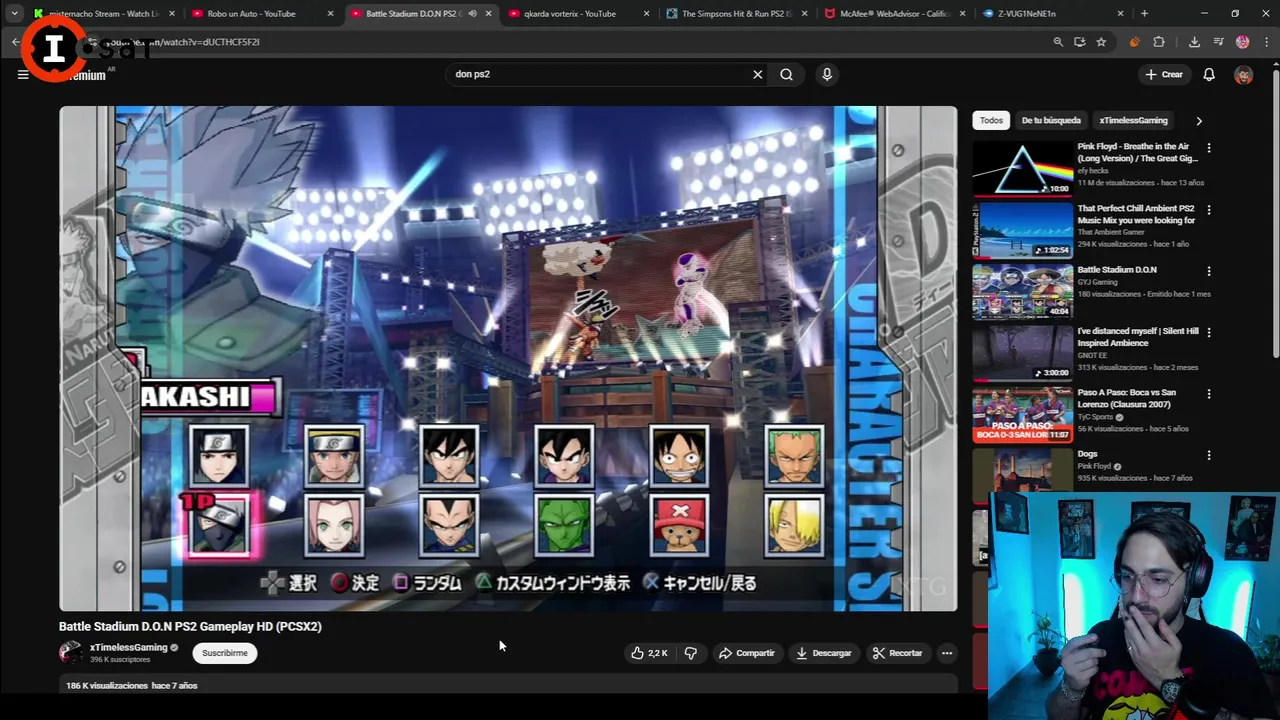Open the tab search dropdown arrow
The width and height of the screenshot is (1280, 720).
(14, 14)
